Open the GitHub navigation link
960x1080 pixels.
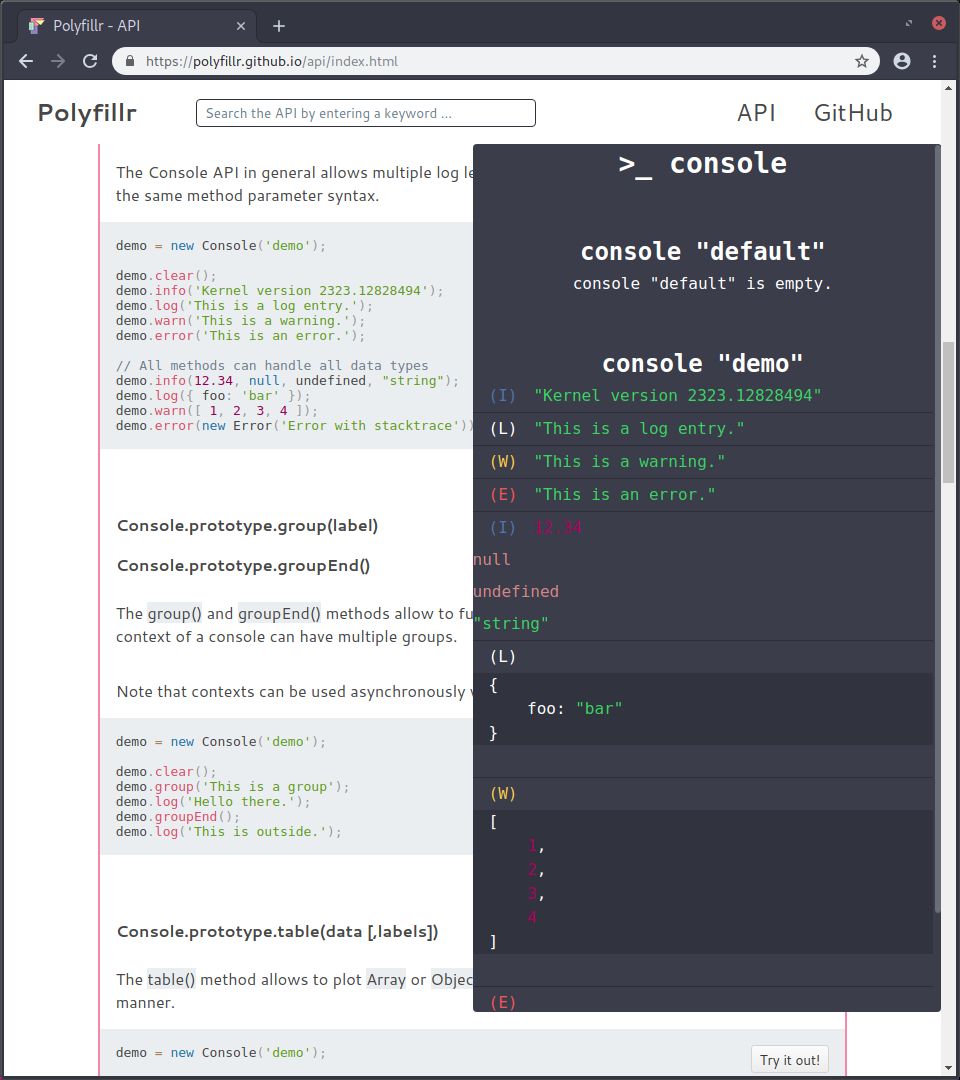point(853,113)
